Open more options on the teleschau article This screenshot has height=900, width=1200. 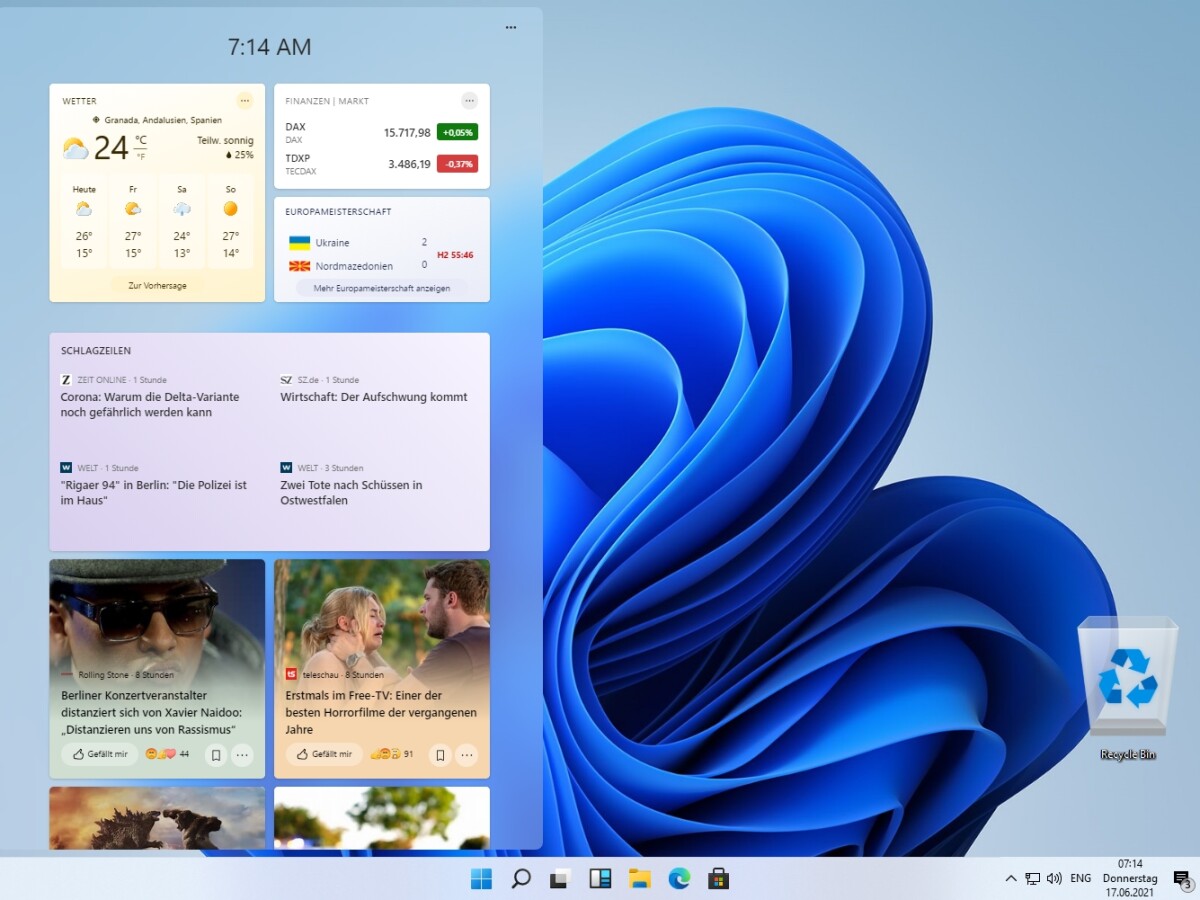(x=466, y=755)
